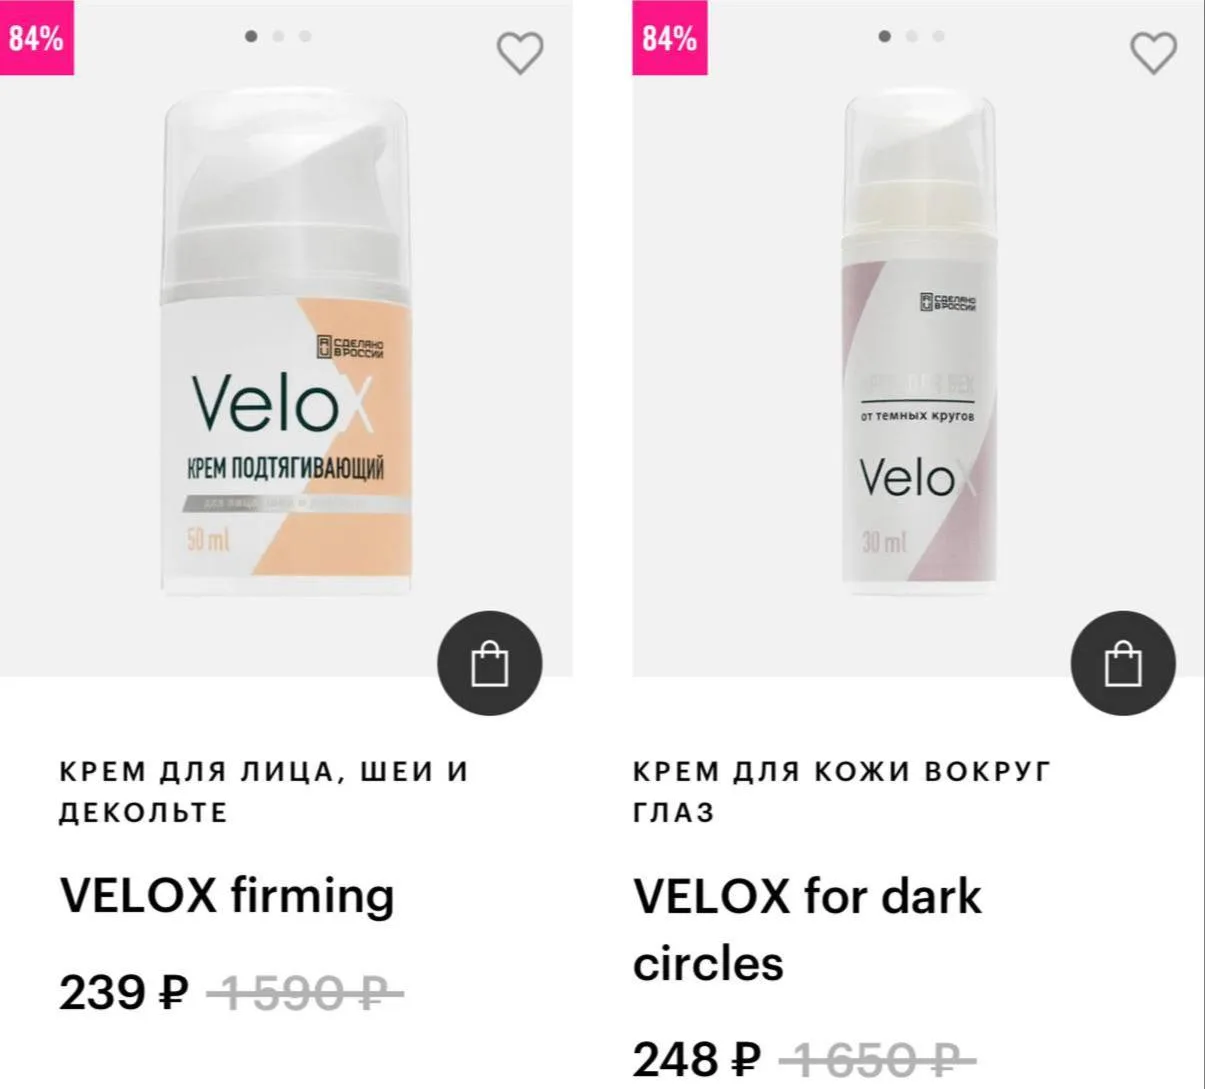Add VELOX firming cream to shopping bag
The width and height of the screenshot is (1205, 1089).
pos(490,664)
